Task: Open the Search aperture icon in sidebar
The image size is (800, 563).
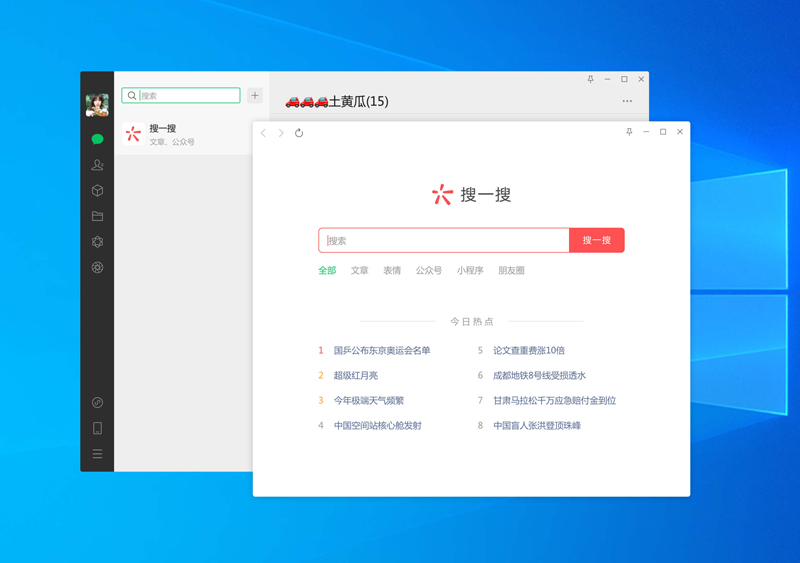Action: pyautogui.click(x=97, y=267)
